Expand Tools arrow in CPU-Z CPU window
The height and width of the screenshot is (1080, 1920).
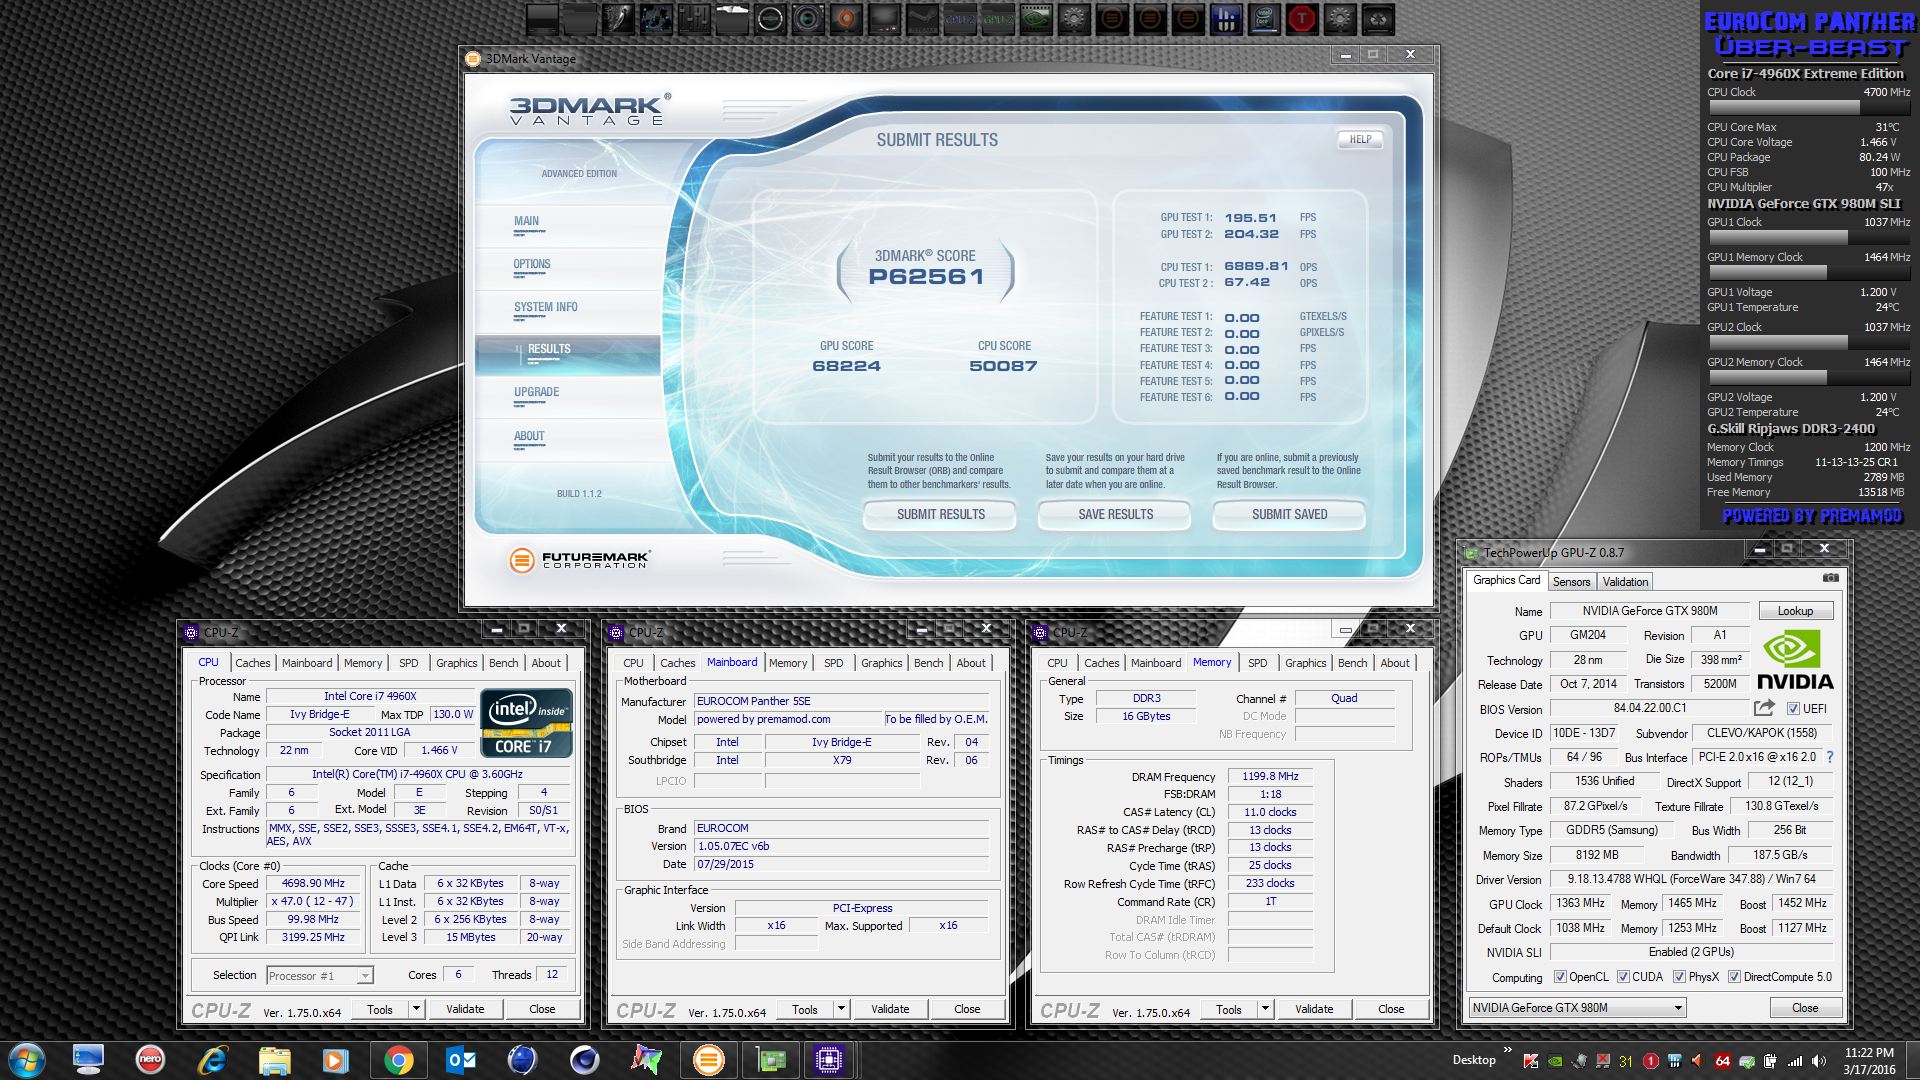pyautogui.click(x=416, y=1009)
